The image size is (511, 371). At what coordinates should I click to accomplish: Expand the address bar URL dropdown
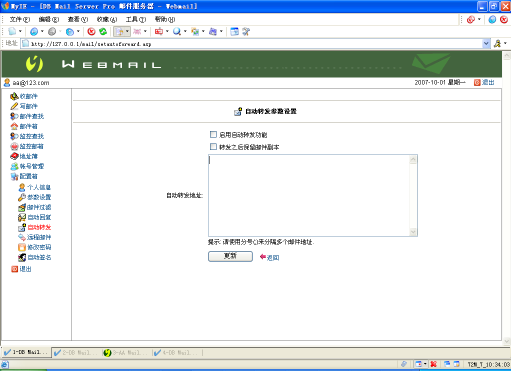click(x=486, y=44)
